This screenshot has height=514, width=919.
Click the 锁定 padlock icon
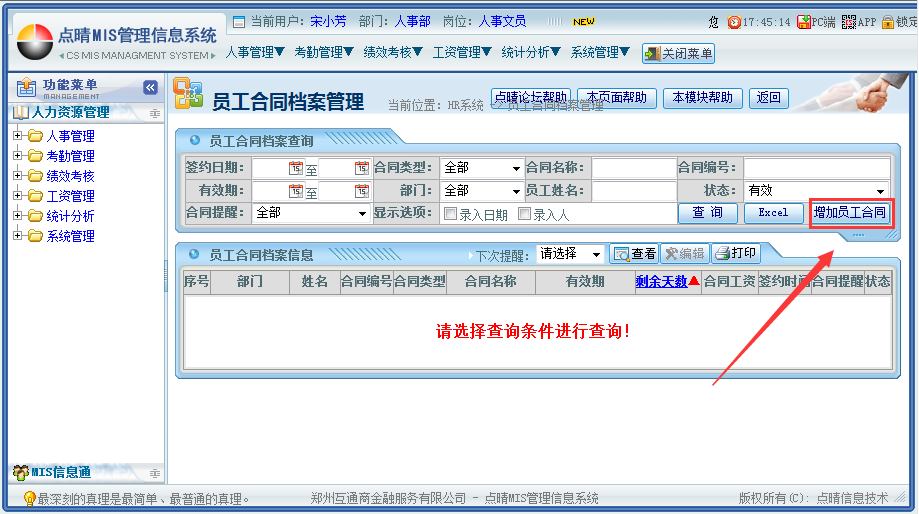(888, 21)
